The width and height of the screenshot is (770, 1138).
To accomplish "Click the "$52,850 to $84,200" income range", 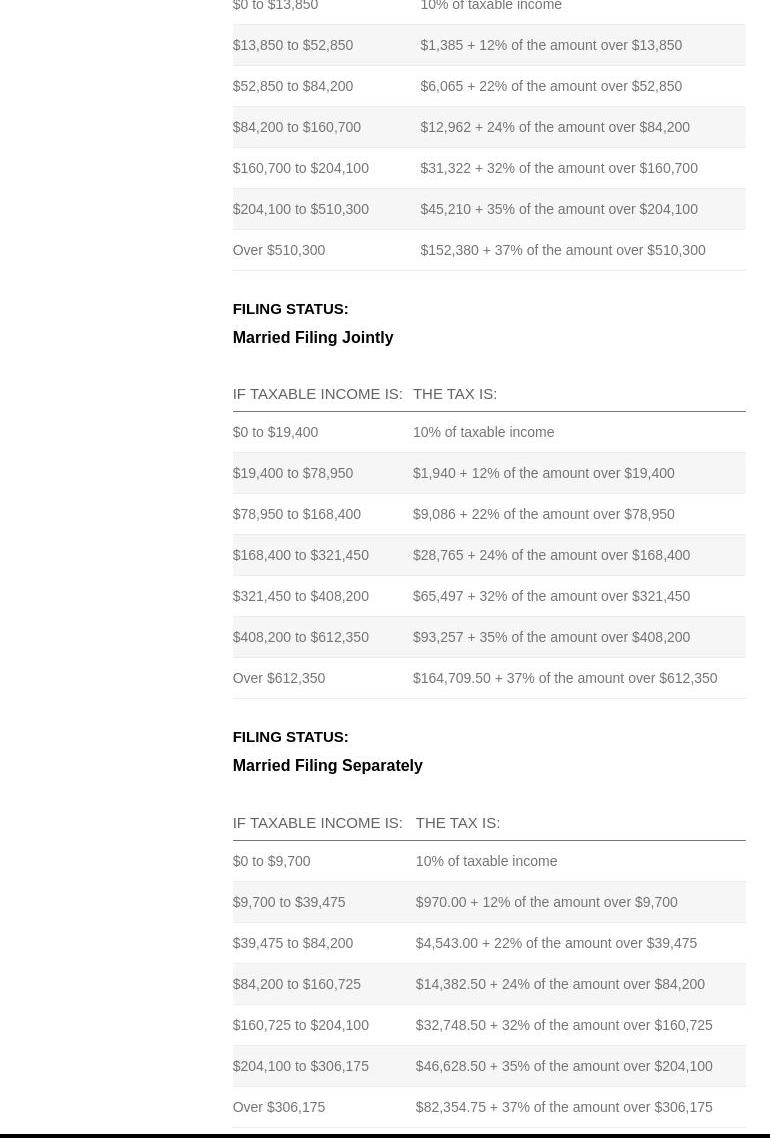I will click(292, 86).
